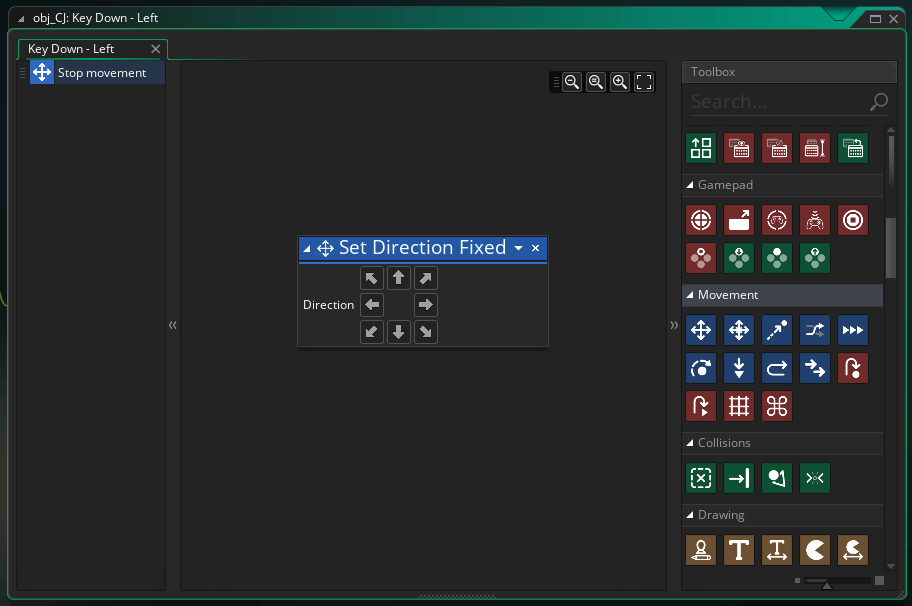Select Stop movement action in the list
The image size is (912, 606).
point(101,73)
